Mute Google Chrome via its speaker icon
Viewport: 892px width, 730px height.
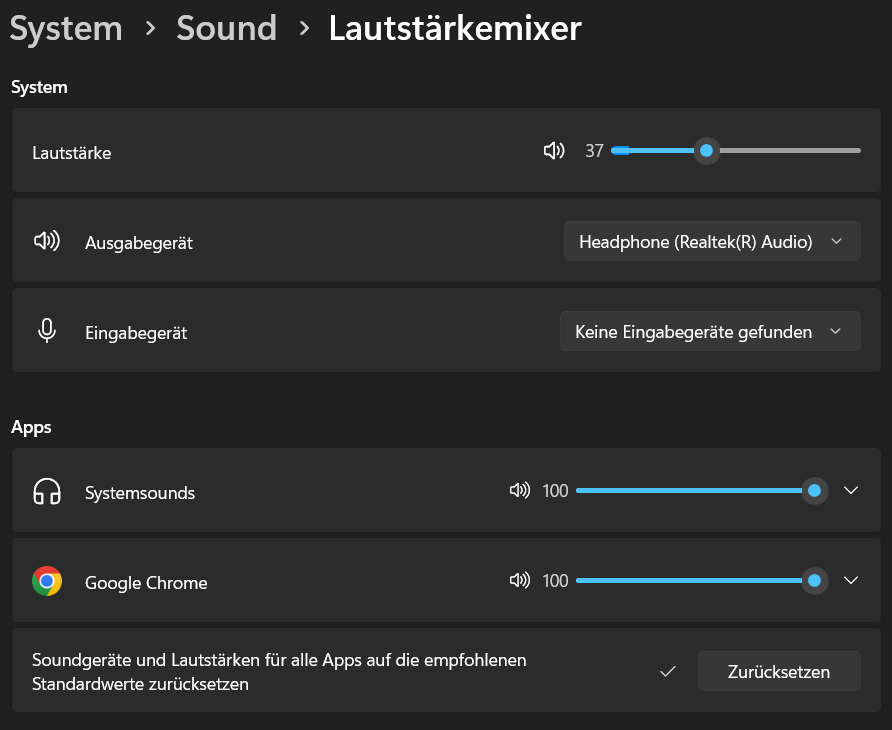point(519,581)
